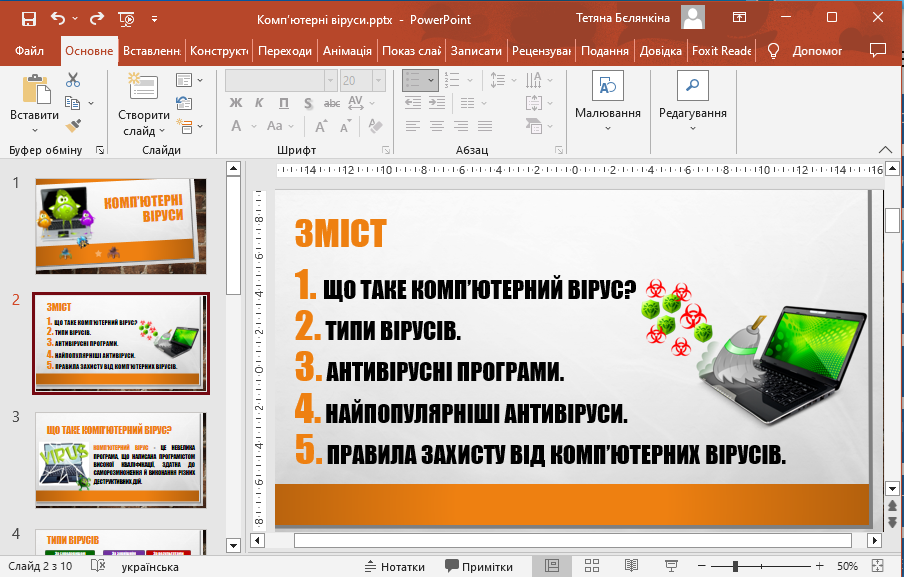Open the Change Case (Aa) dropdown

(280, 126)
